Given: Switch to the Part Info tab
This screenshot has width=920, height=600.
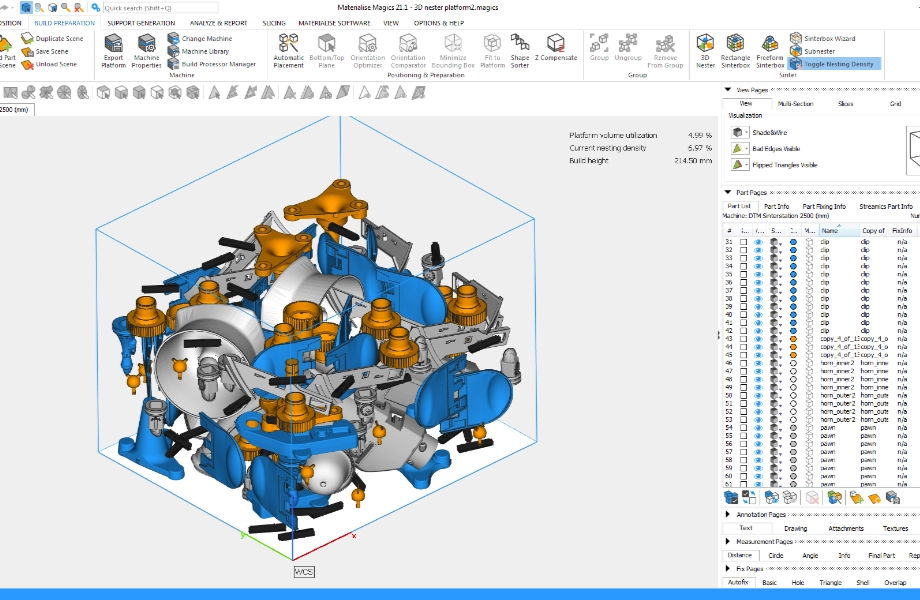Looking at the screenshot, I should coord(776,206).
